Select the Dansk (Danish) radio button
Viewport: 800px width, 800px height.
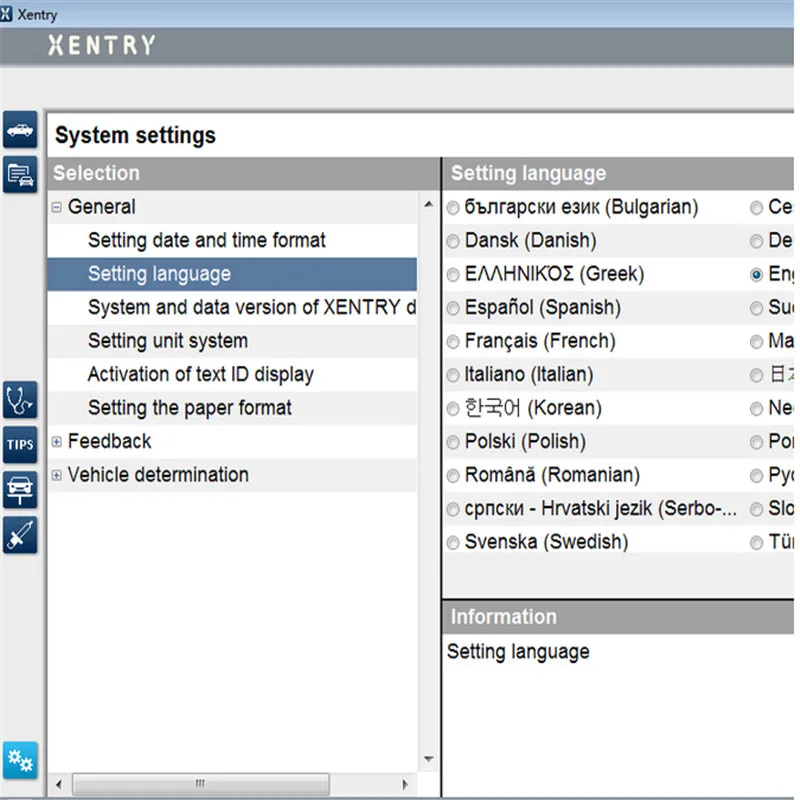(453, 241)
